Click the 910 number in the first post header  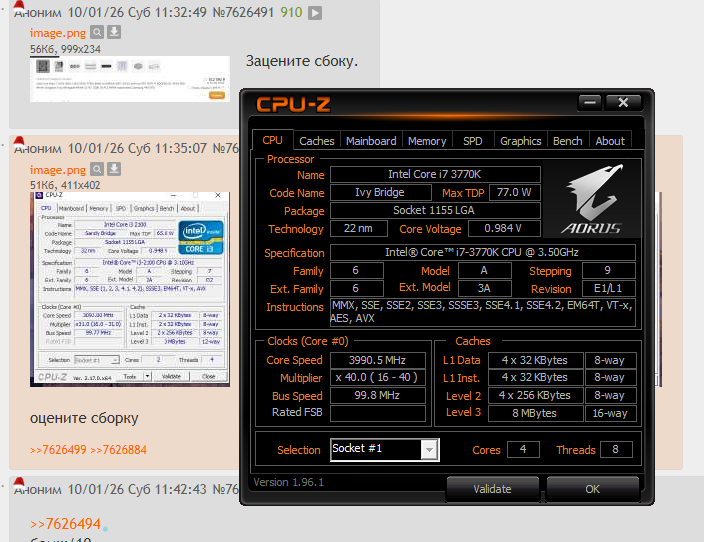pos(291,12)
